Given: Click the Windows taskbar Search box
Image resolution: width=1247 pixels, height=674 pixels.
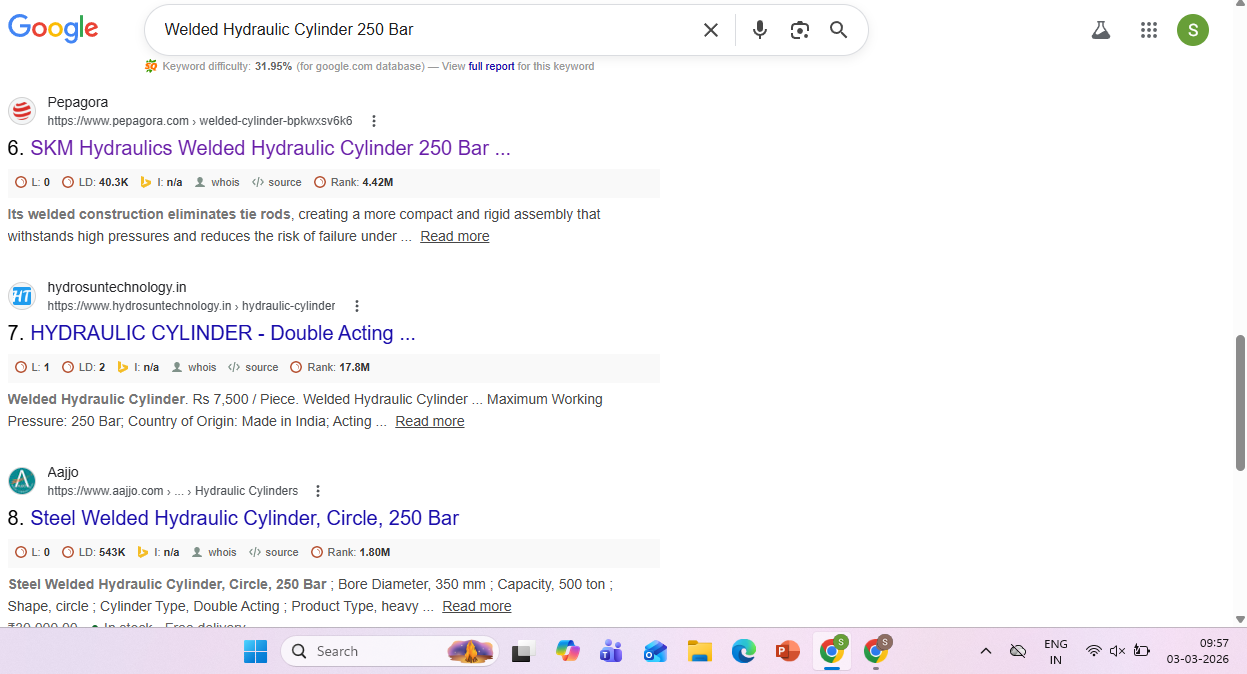Looking at the screenshot, I should (x=389, y=651).
